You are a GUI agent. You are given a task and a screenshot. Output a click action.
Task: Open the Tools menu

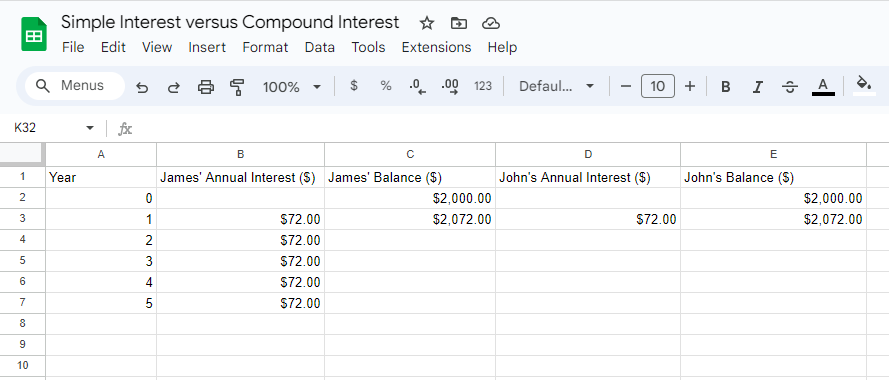pyautogui.click(x=368, y=47)
